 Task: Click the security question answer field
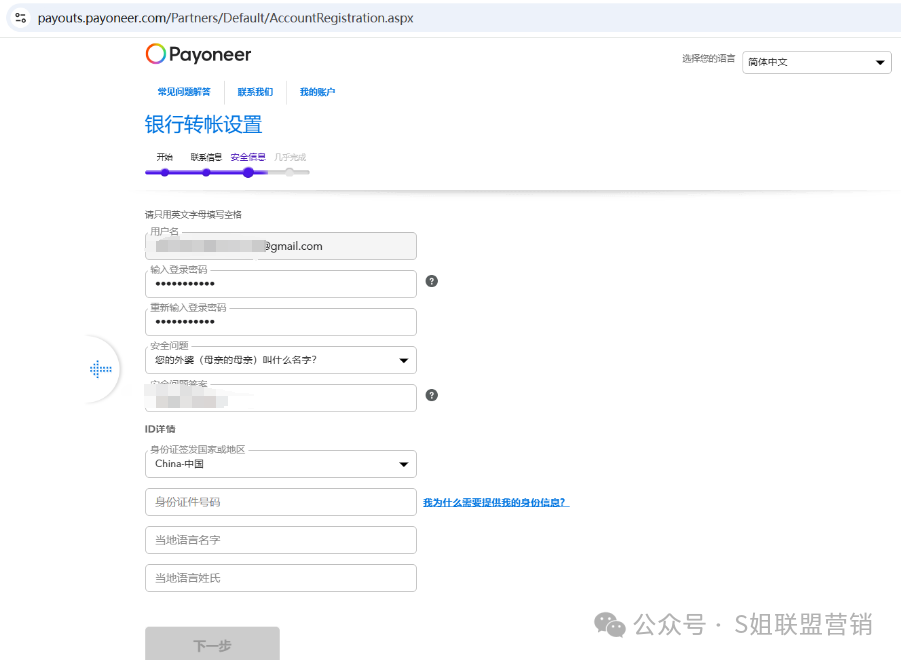[281, 398]
